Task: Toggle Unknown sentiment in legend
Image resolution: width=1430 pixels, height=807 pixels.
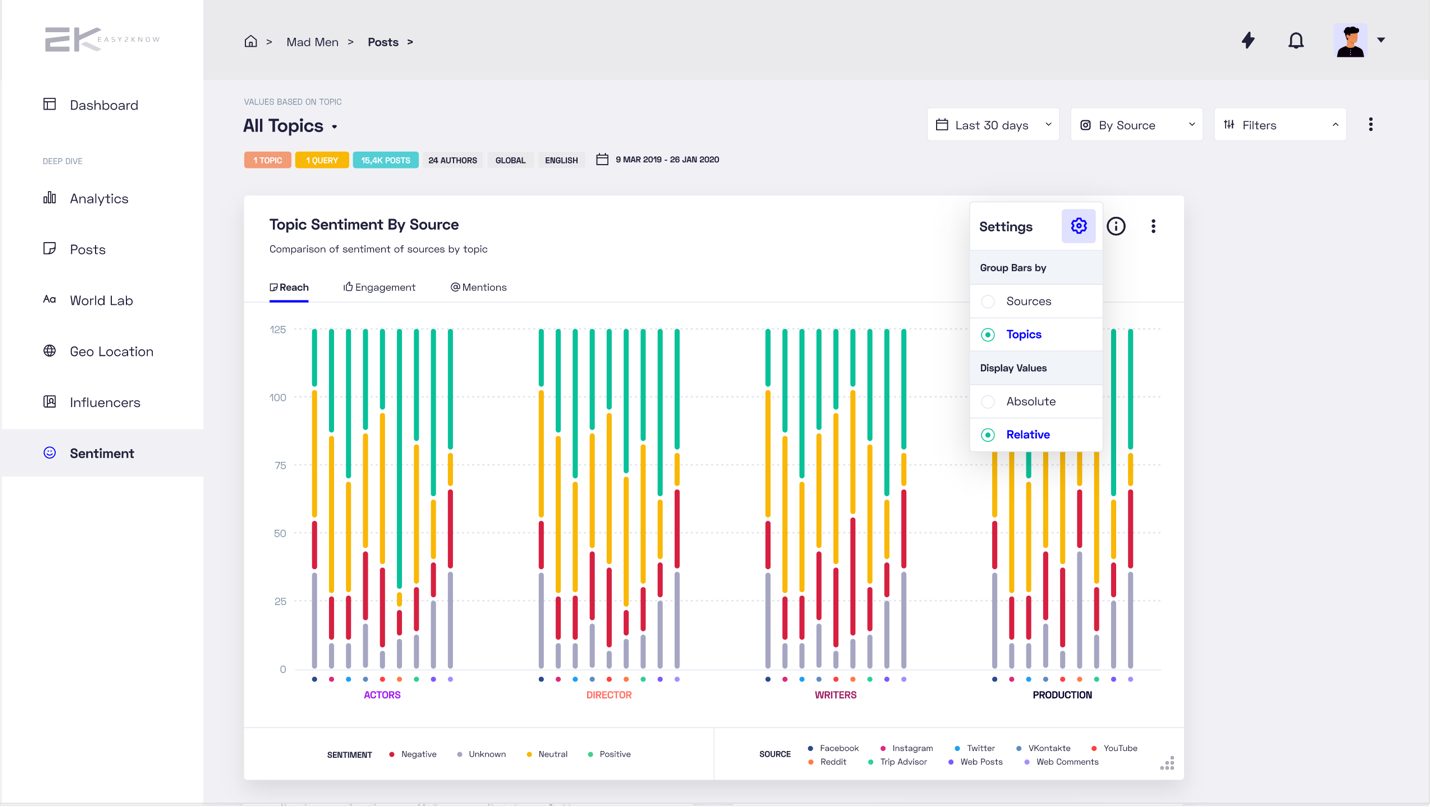Action: (x=481, y=755)
